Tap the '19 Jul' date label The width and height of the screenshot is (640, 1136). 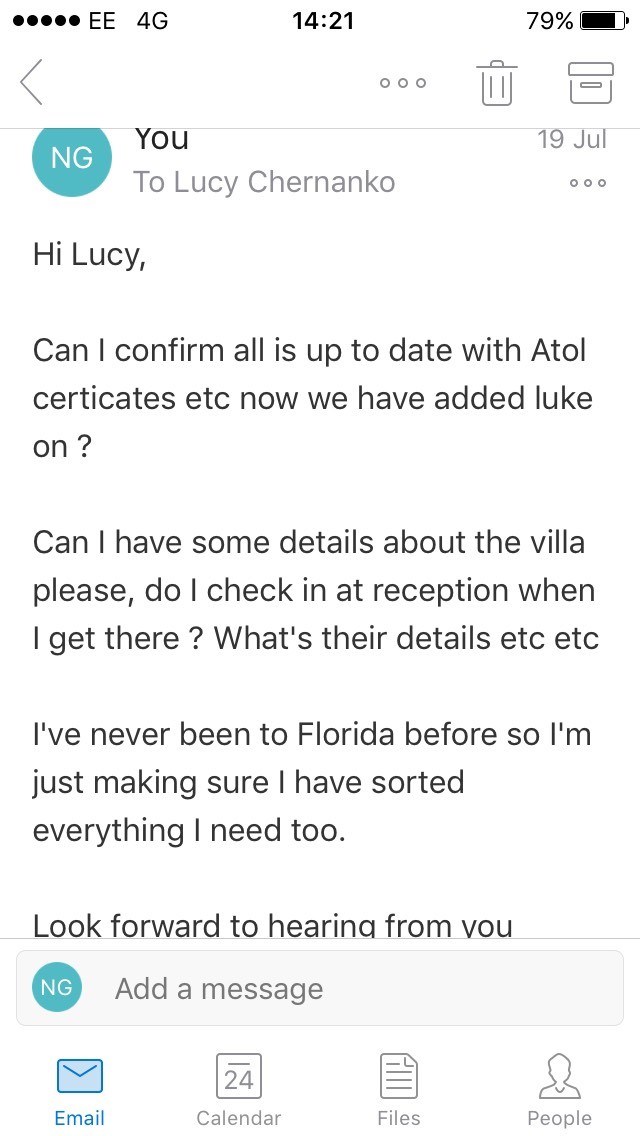[572, 140]
